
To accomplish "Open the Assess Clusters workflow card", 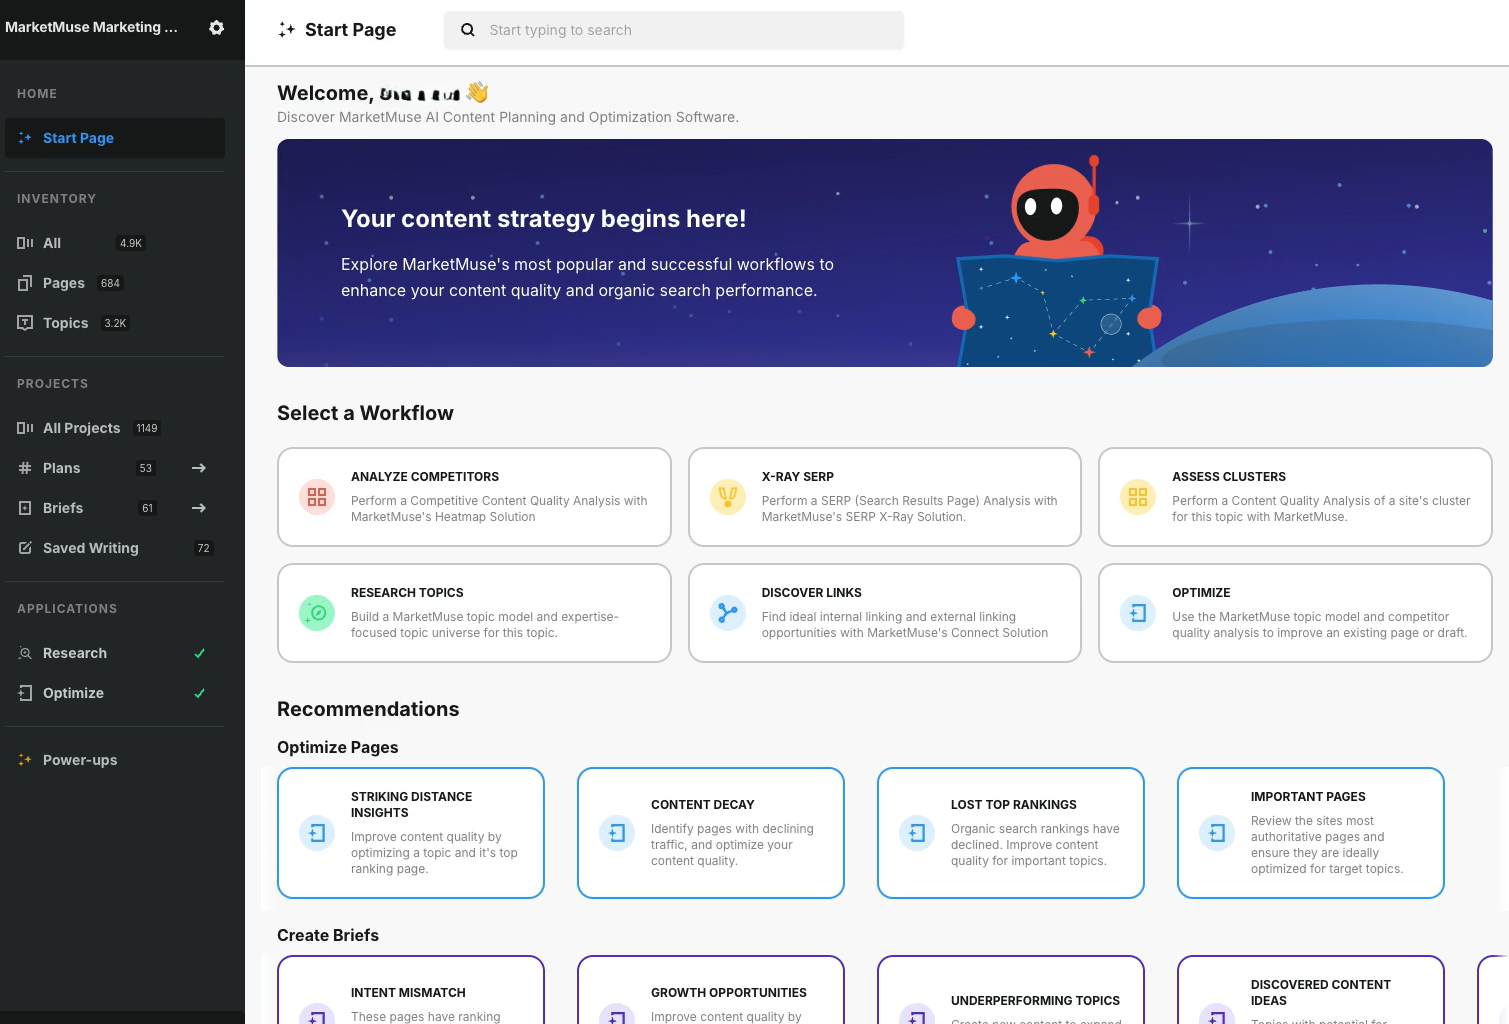I will [1295, 497].
